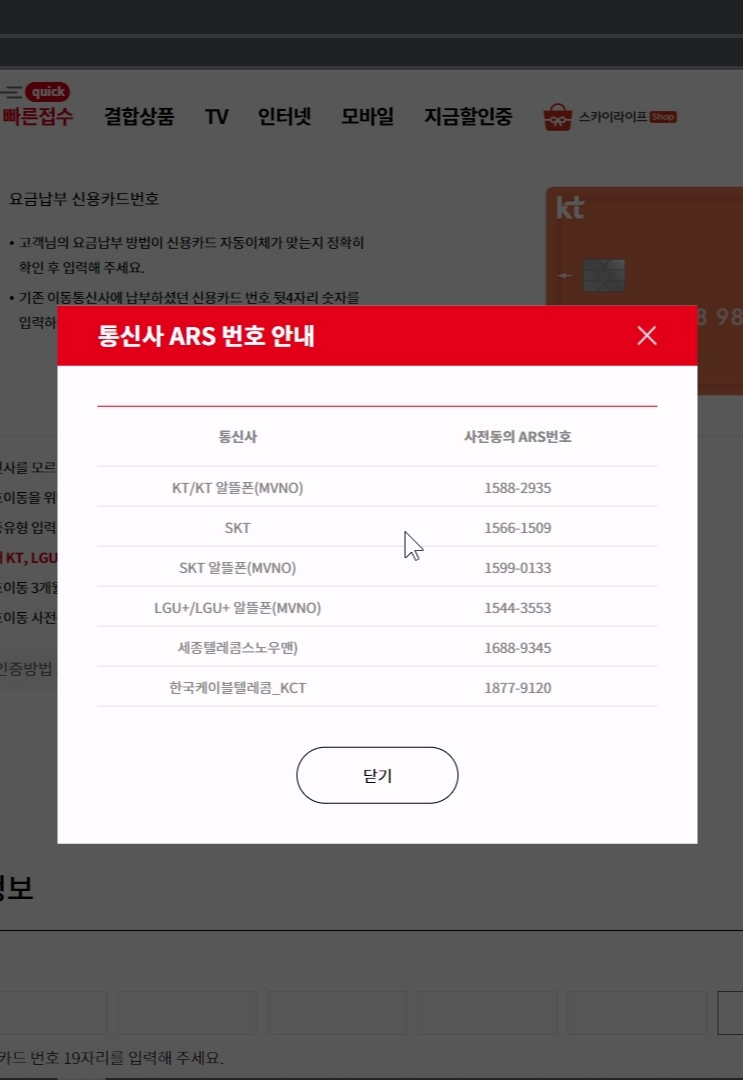Screen dimensions: 743x1080
Task: Close the ARS number dialog with the X icon
Action: coord(647,335)
